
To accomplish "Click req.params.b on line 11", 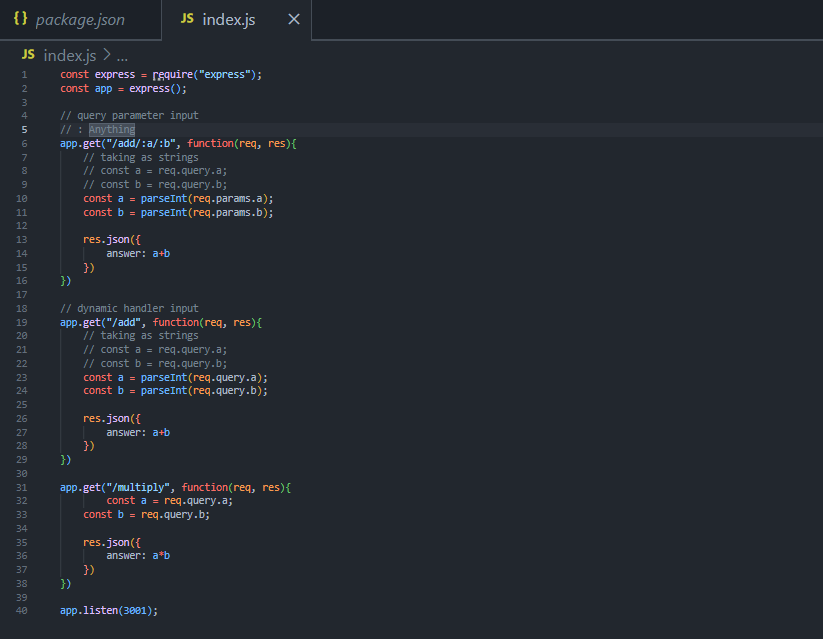I will pos(228,213).
